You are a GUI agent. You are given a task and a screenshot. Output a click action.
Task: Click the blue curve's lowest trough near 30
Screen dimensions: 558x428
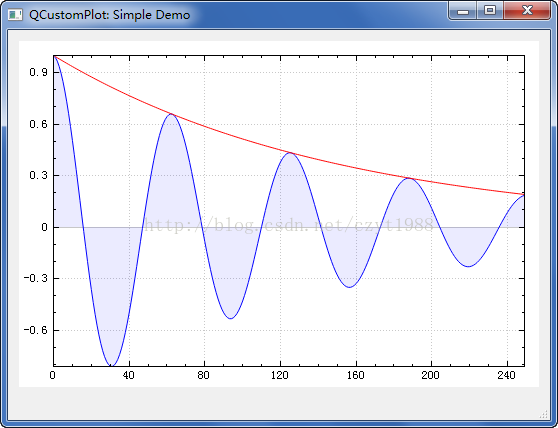pyautogui.click(x=111, y=364)
